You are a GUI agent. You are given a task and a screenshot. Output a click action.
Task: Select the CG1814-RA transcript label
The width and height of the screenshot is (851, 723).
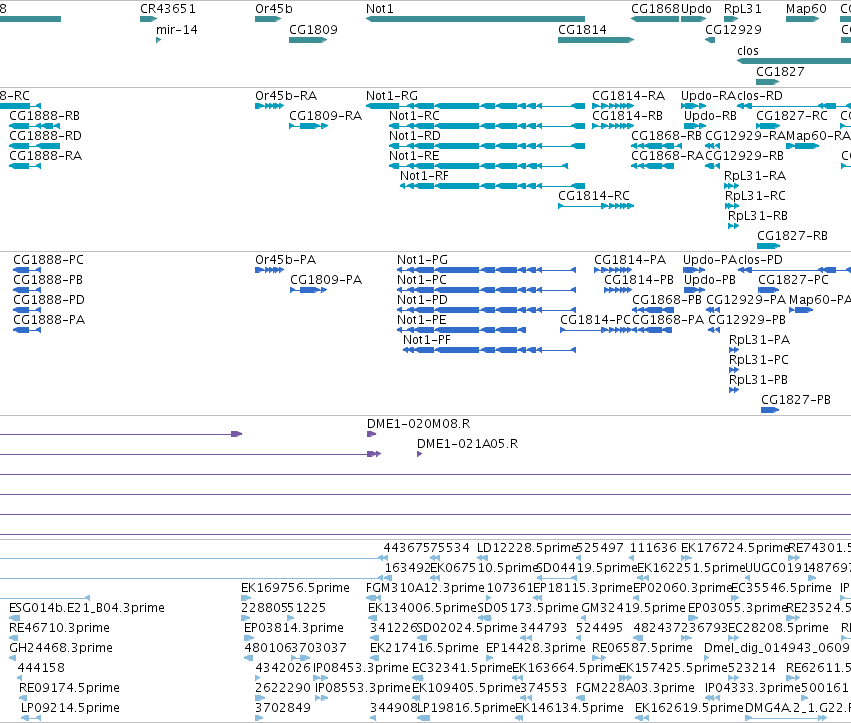(628, 96)
